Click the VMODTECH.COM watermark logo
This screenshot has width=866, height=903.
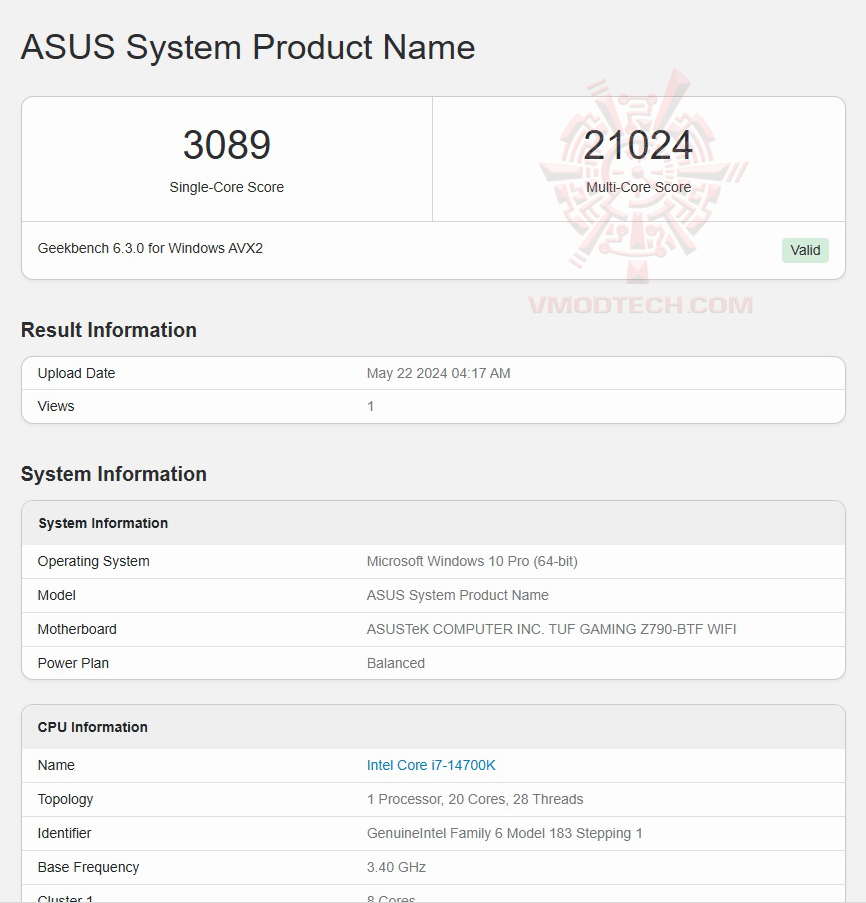(x=640, y=304)
